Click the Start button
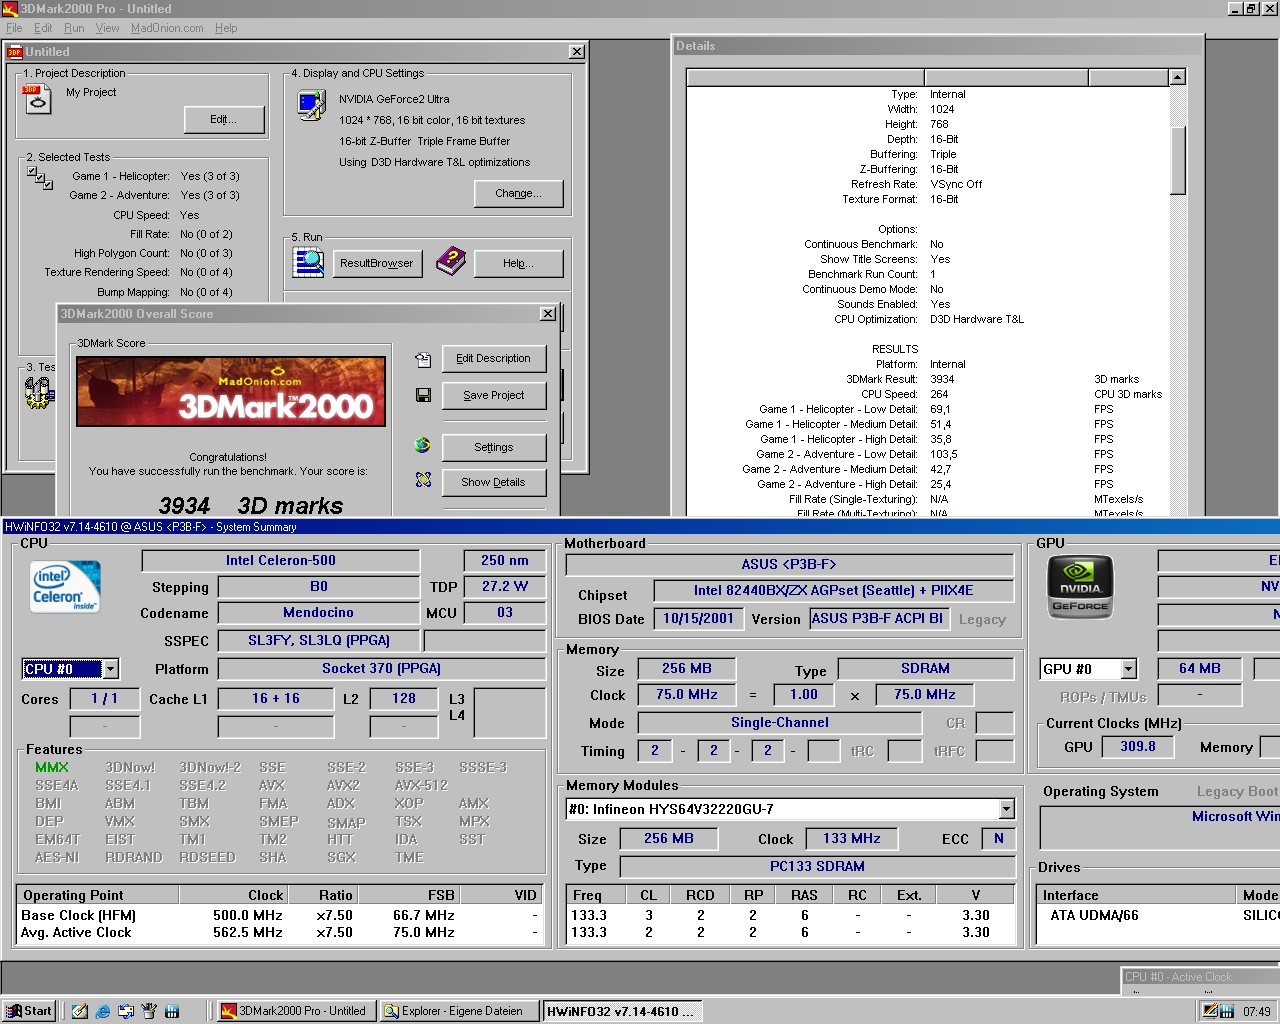Viewport: 1280px width, 1024px height. click(29, 1011)
